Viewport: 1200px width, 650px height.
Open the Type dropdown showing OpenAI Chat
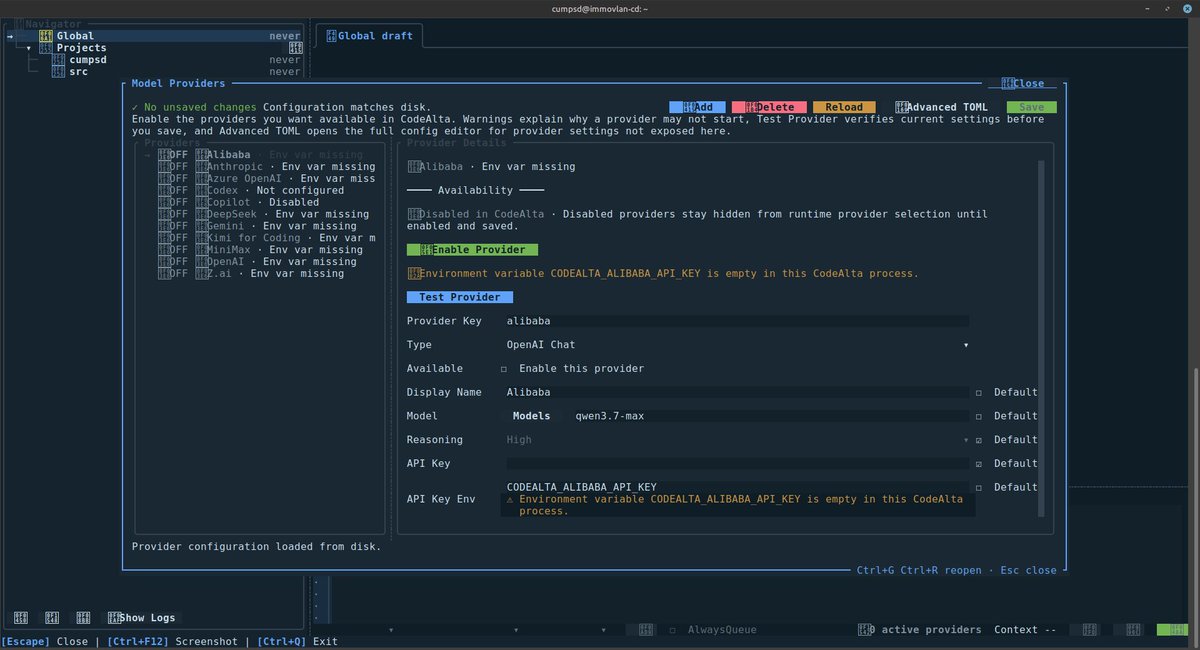click(737, 345)
